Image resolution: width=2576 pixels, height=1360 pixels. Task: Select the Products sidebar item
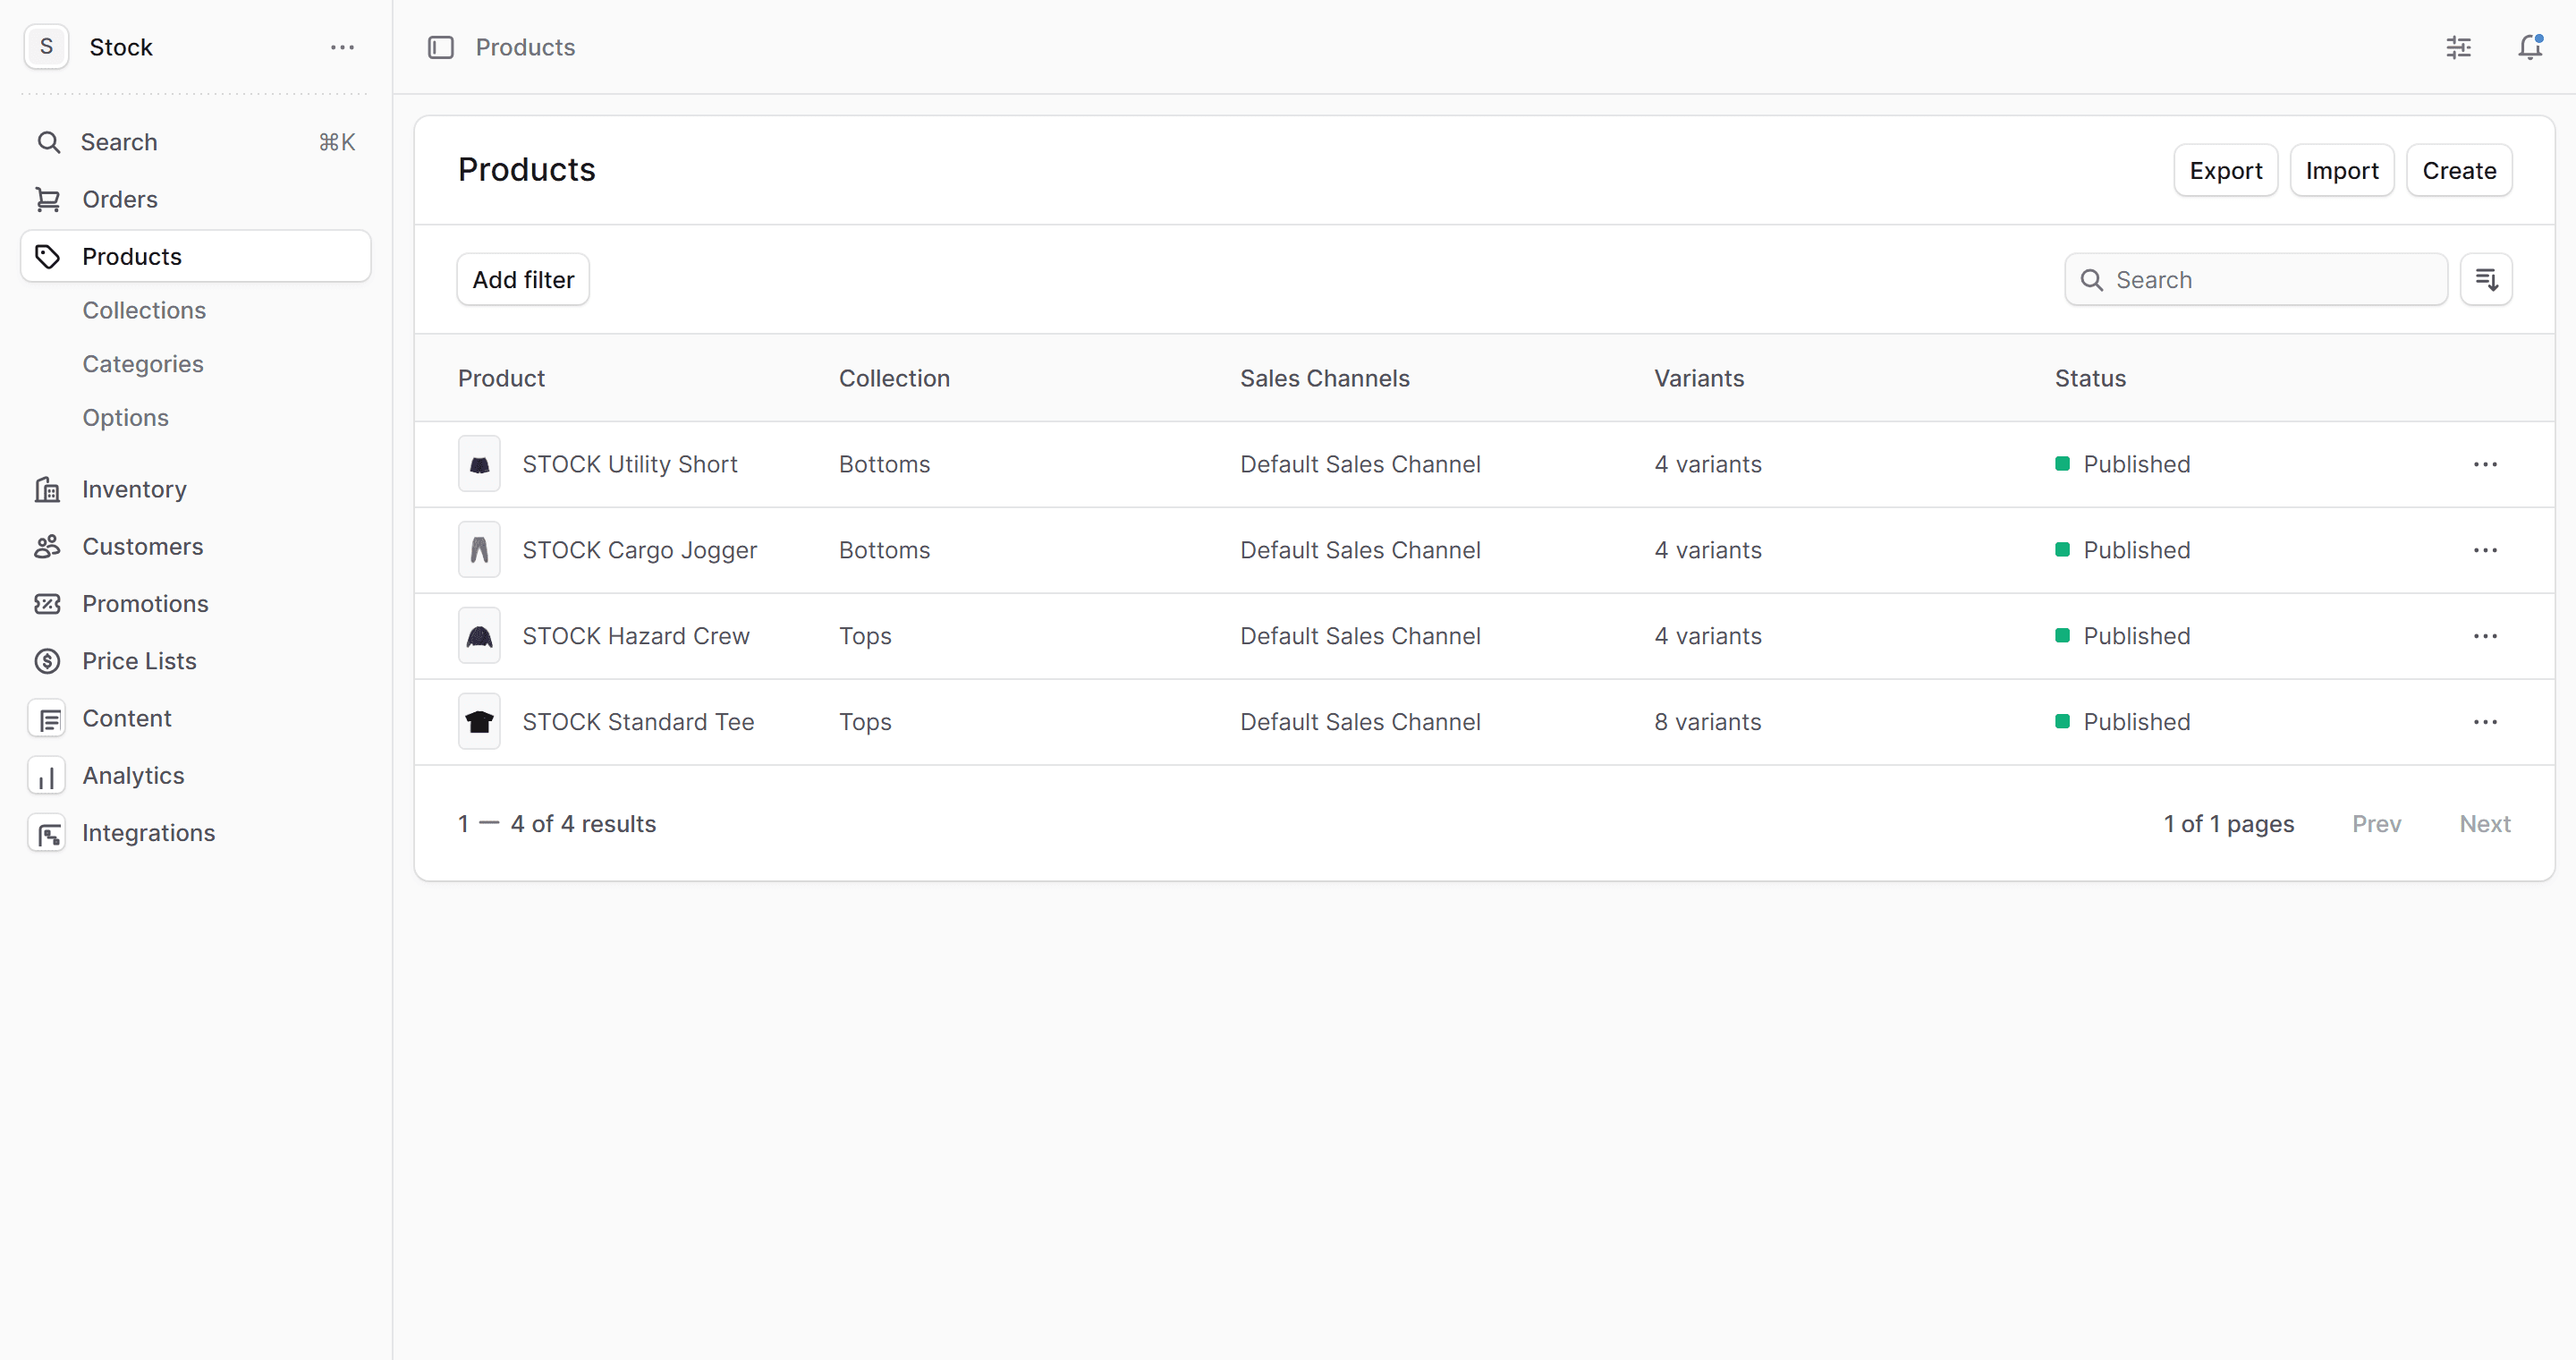196,256
